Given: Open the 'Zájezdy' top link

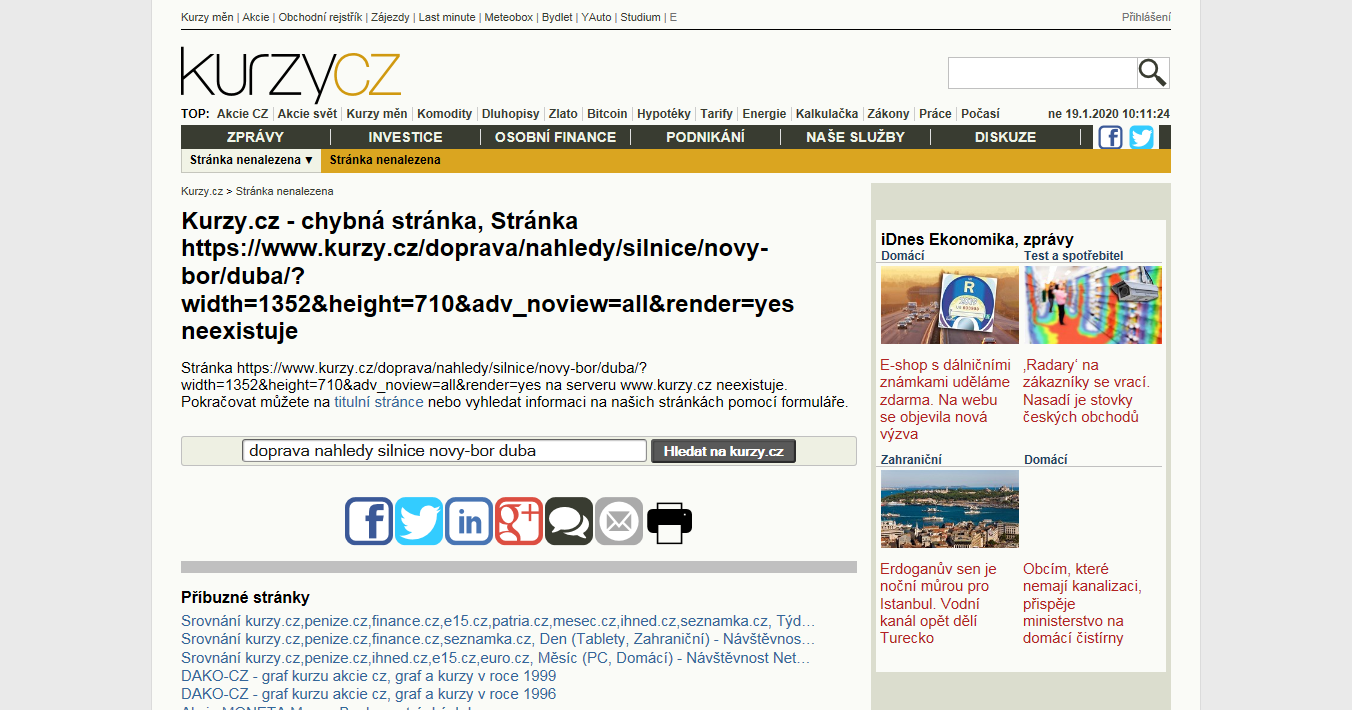Looking at the screenshot, I should (390, 17).
